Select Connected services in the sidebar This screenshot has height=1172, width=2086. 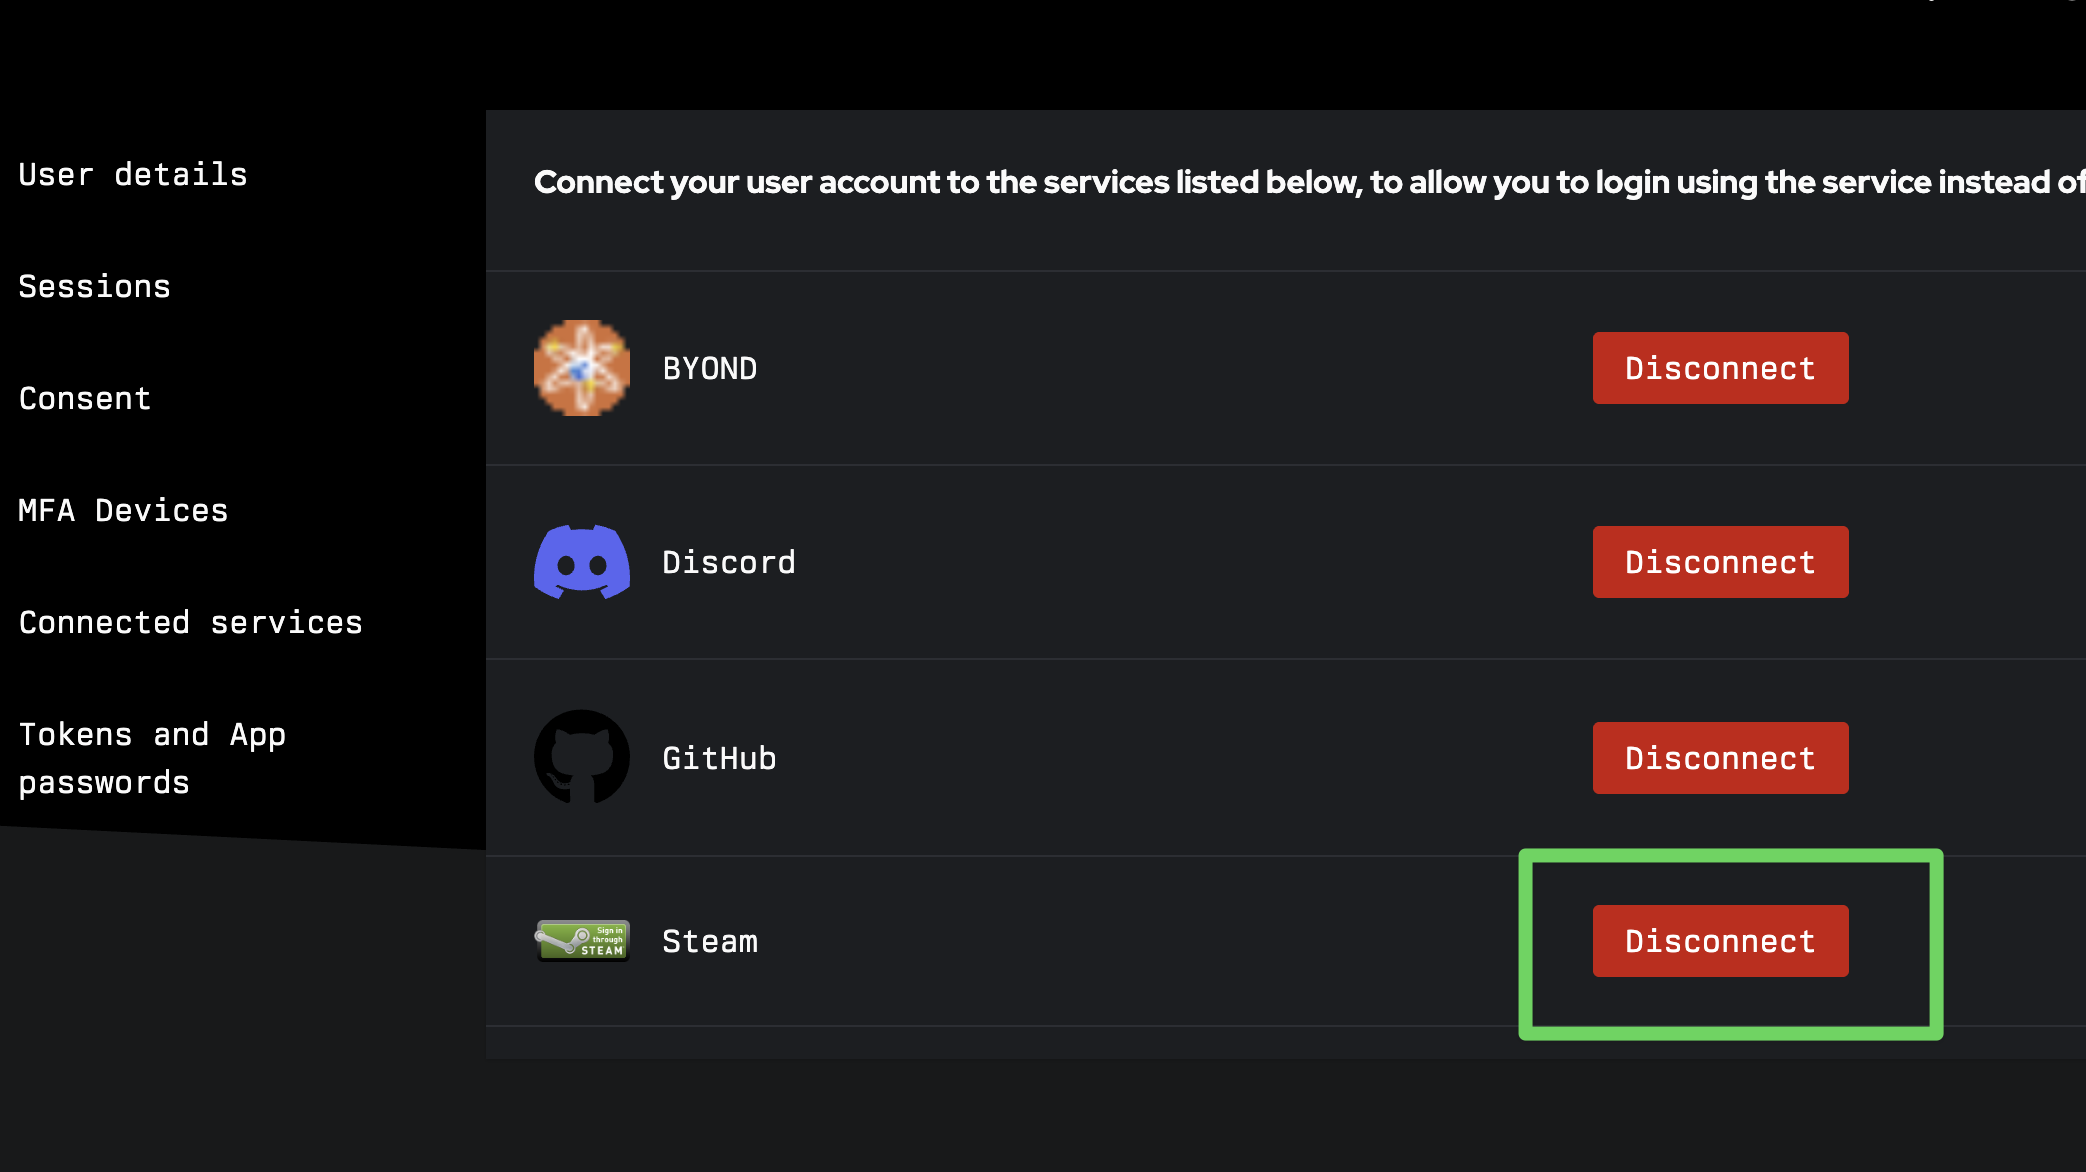pos(190,623)
